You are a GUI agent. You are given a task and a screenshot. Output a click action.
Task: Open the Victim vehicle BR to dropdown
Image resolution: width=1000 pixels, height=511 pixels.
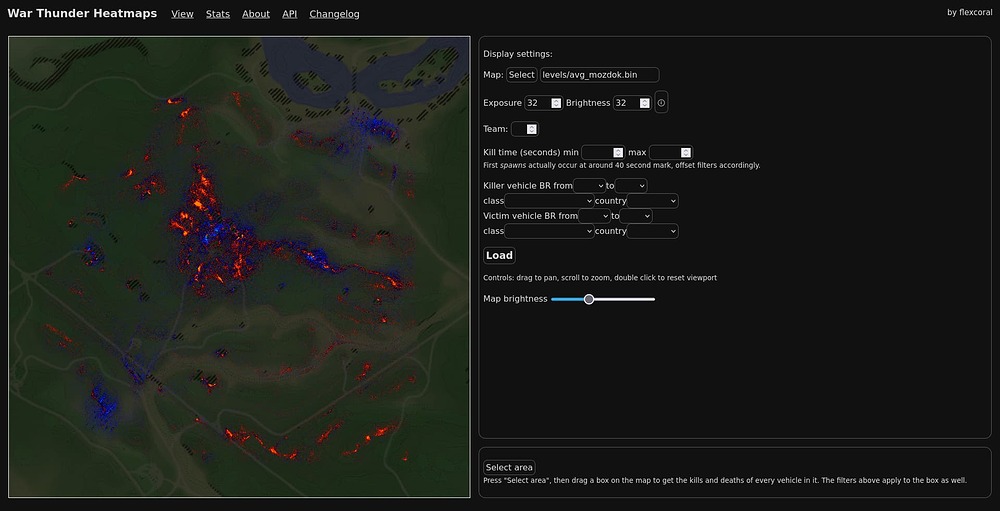(x=636, y=216)
